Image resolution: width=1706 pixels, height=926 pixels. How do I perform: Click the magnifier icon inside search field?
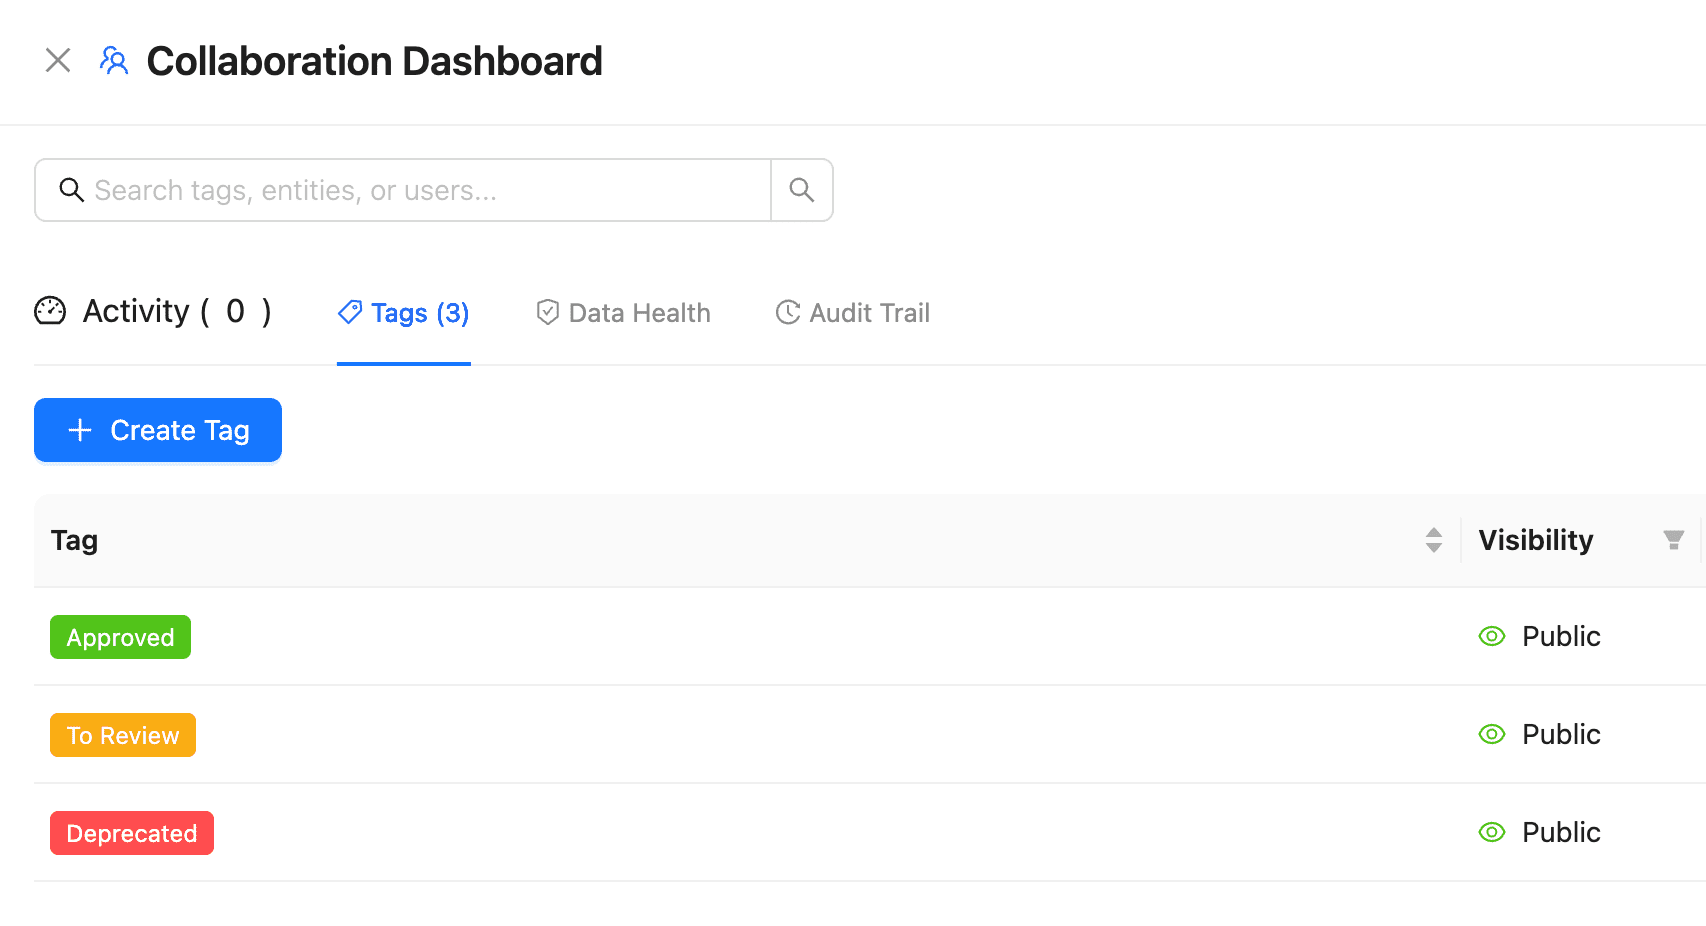(x=71, y=190)
